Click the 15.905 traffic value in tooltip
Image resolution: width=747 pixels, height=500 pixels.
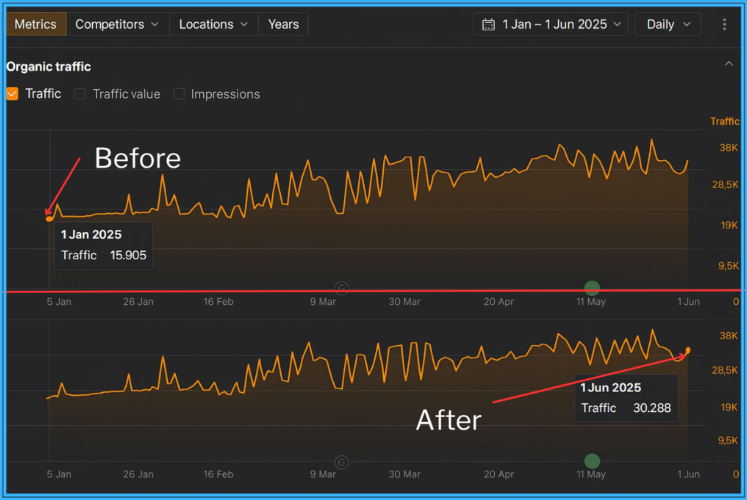tap(128, 255)
